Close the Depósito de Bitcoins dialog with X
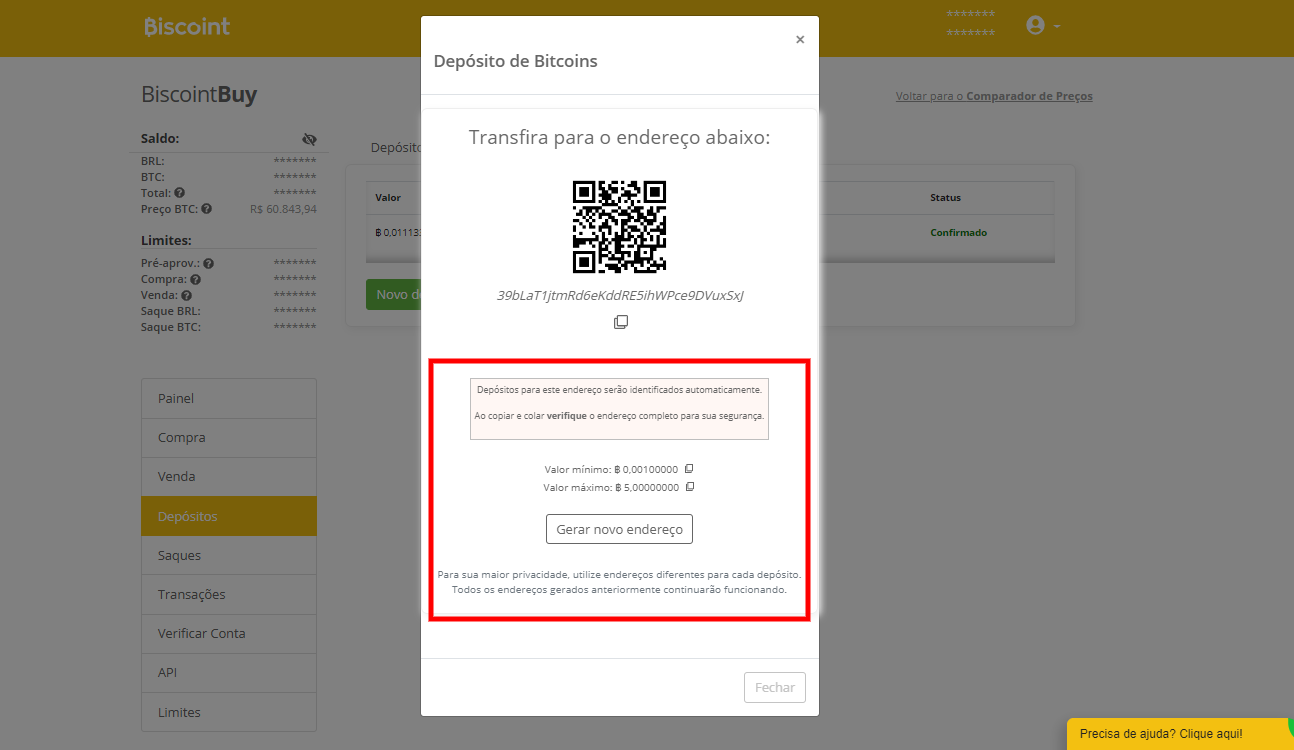This screenshot has width=1294, height=750. [x=800, y=40]
